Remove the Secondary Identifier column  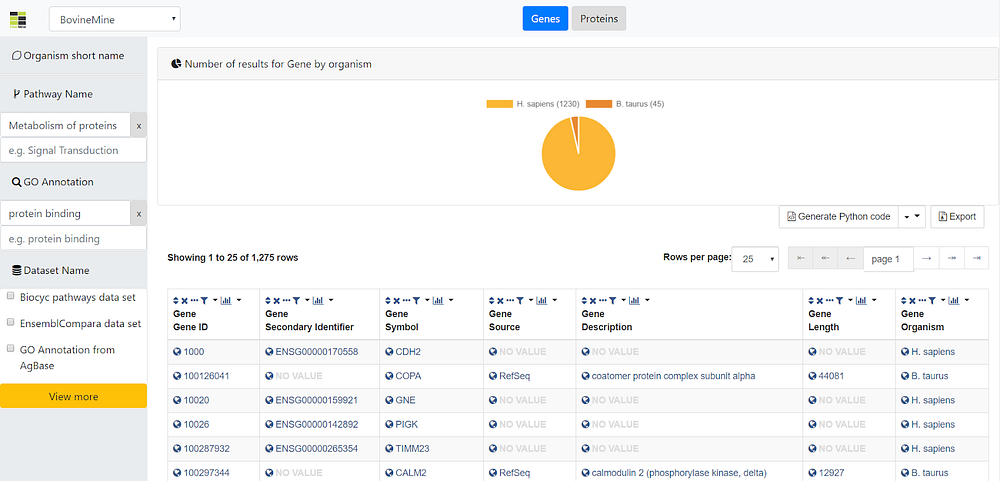277,300
